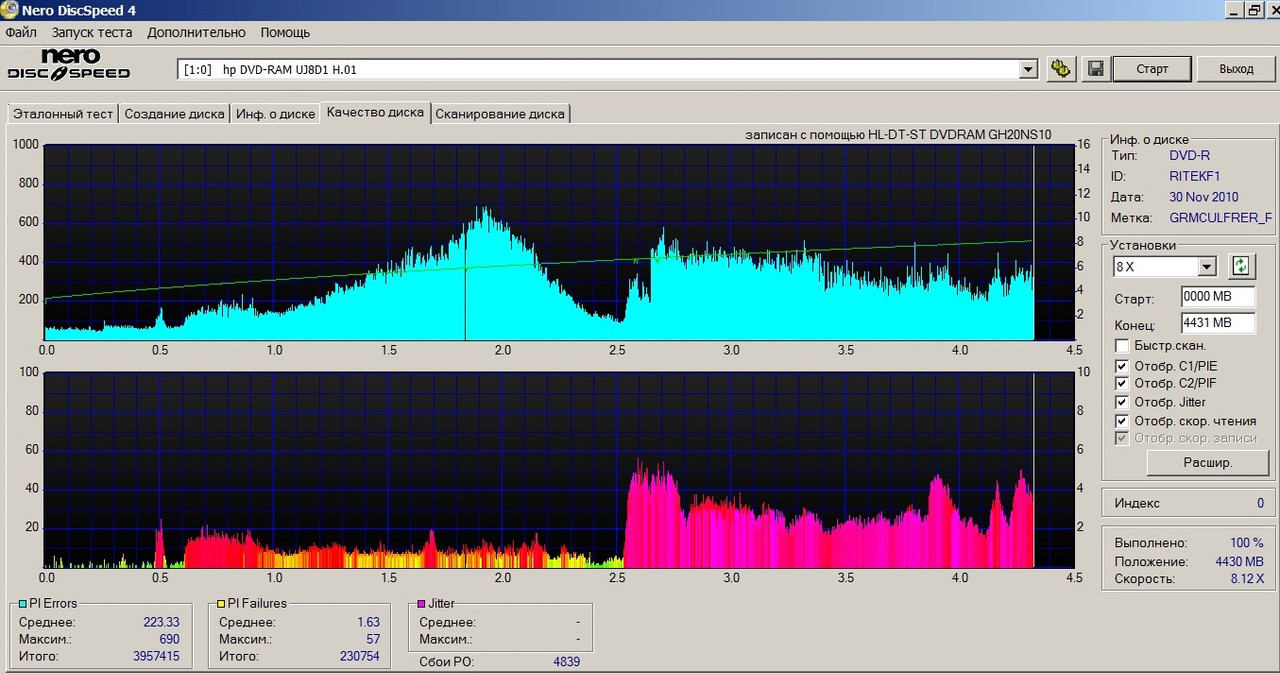1280x674 pixels.
Task: Restore down the Nero DiscSpeed window
Action: (x=1253, y=10)
